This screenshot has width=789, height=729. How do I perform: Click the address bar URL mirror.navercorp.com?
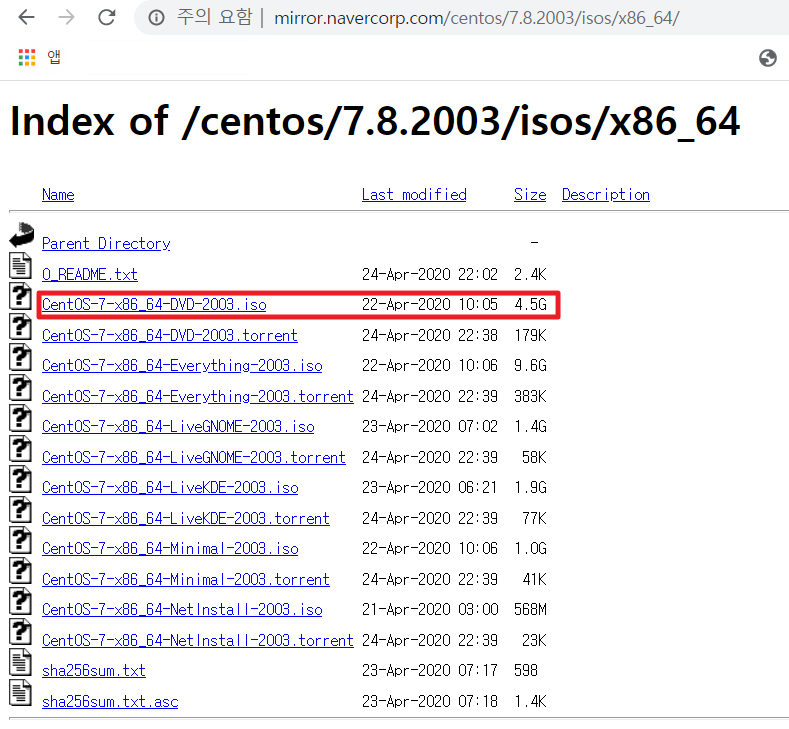477,18
